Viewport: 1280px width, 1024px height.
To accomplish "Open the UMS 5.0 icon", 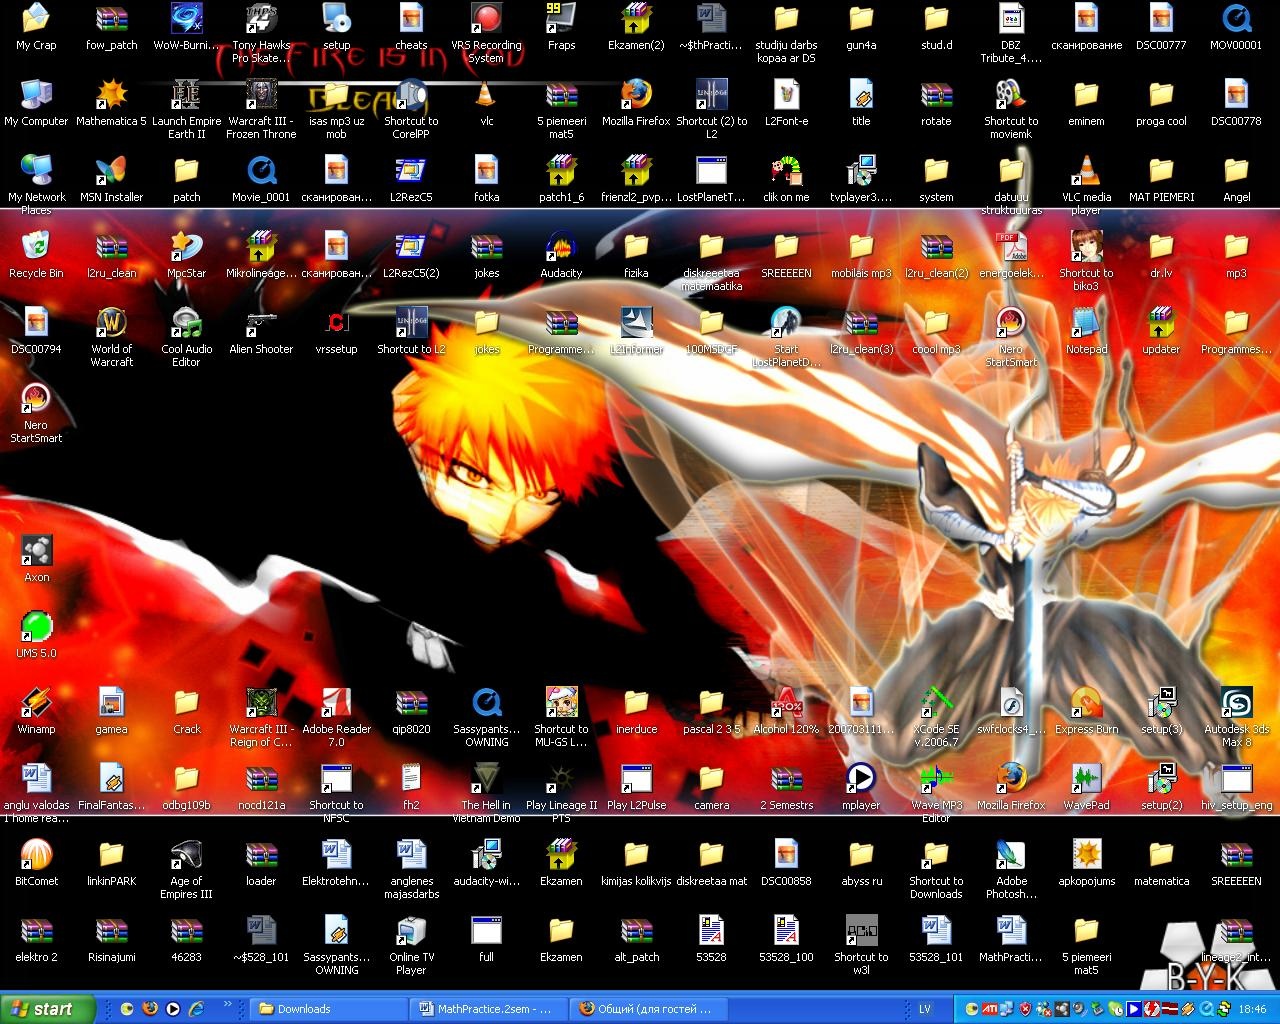I will [36, 627].
